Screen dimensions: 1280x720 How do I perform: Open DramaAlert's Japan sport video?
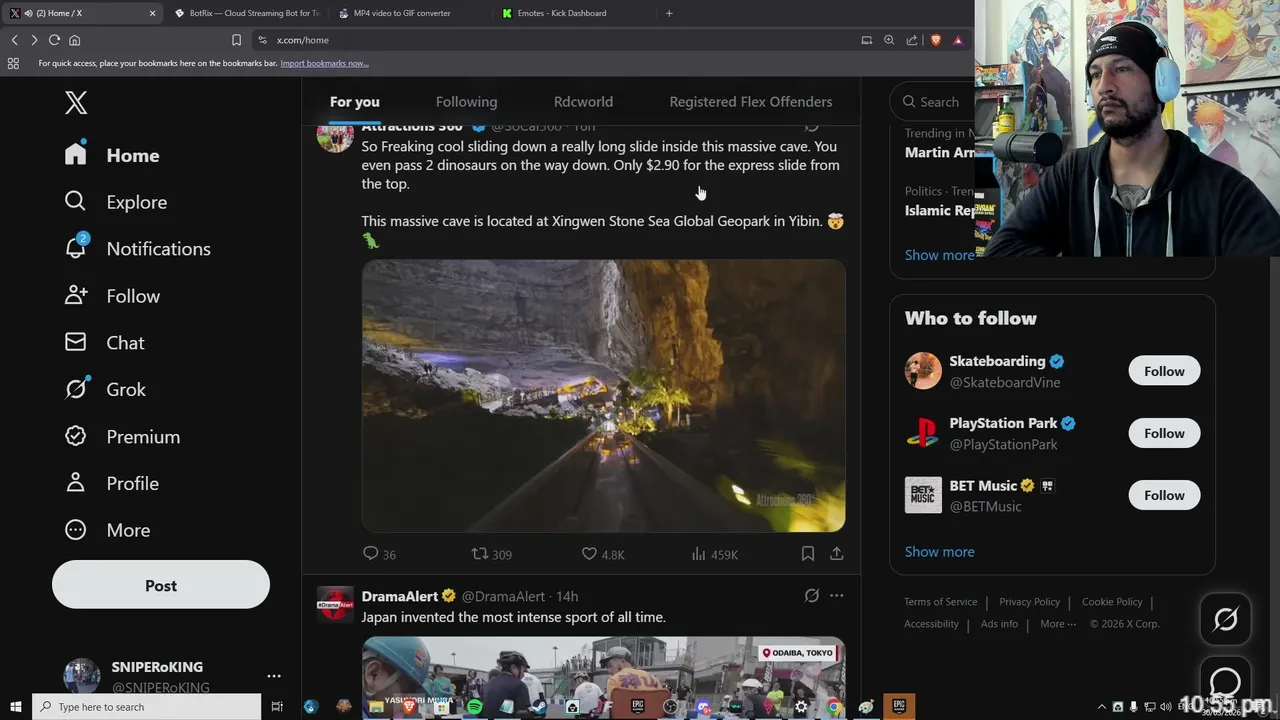pos(603,664)
